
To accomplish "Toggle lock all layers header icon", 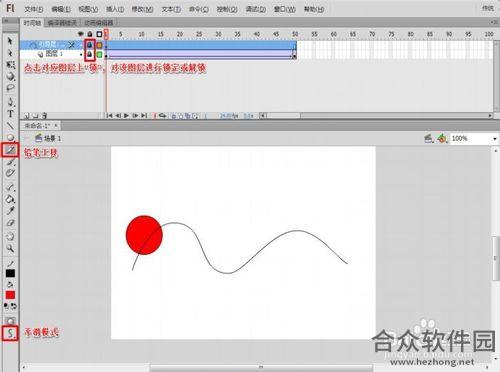I will point(90,34).
